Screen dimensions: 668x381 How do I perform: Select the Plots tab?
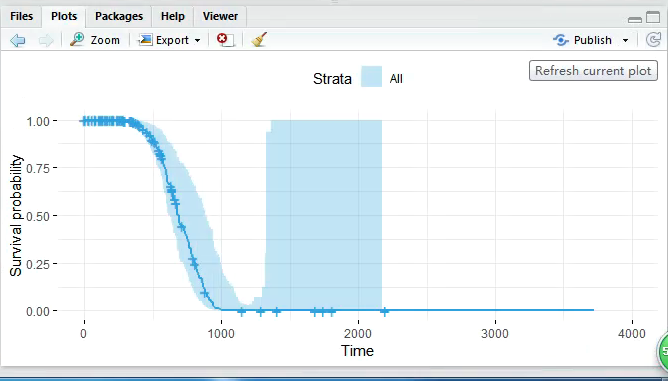64,16
